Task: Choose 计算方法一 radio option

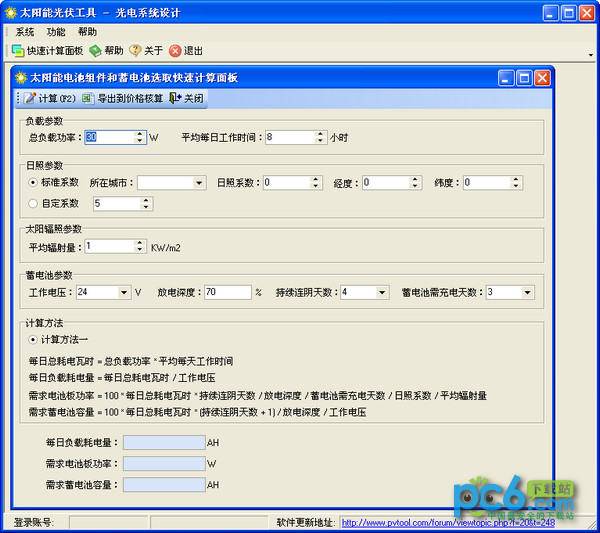Action: click(x=34, y=339)
